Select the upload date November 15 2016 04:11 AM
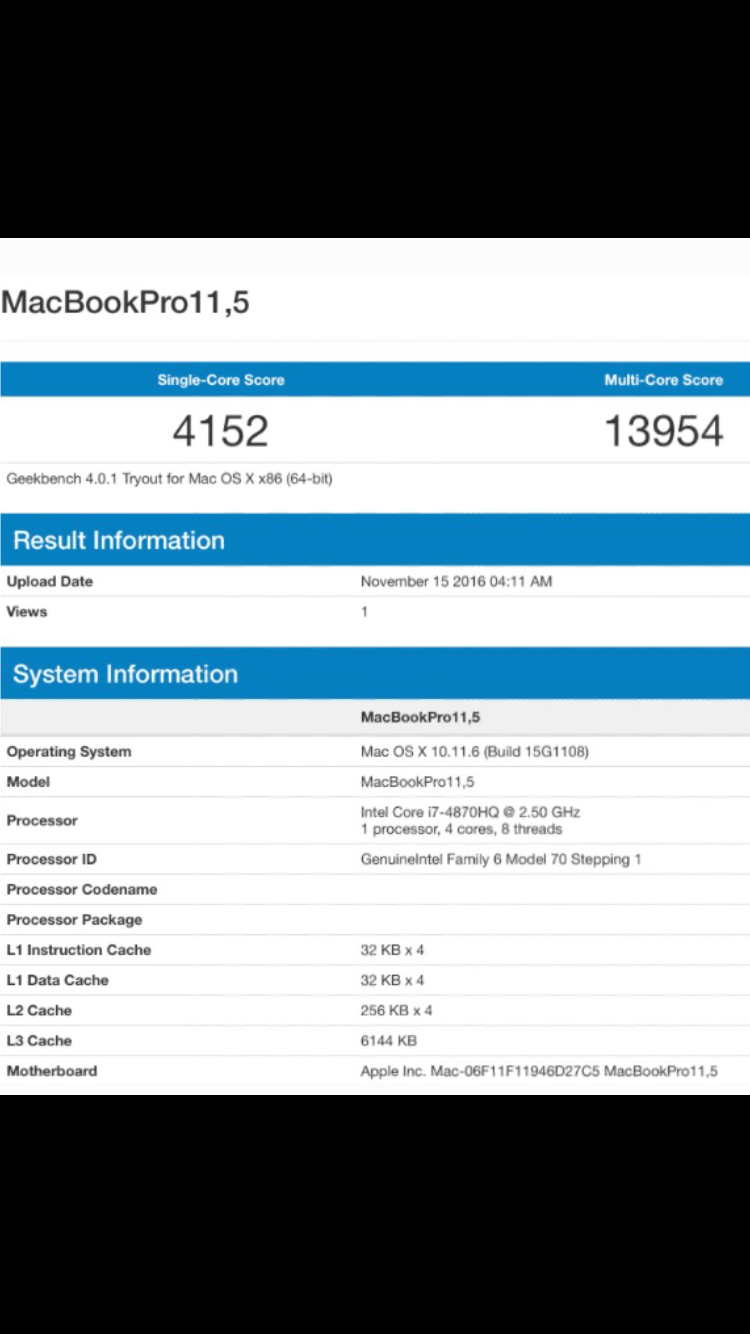The width and height of the screenshot is (750, 1334). [x=456, y=581]
